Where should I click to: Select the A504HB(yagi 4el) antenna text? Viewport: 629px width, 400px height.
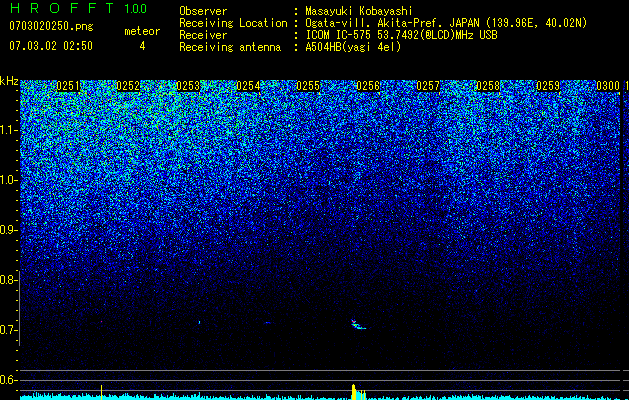tap(353, 47)
